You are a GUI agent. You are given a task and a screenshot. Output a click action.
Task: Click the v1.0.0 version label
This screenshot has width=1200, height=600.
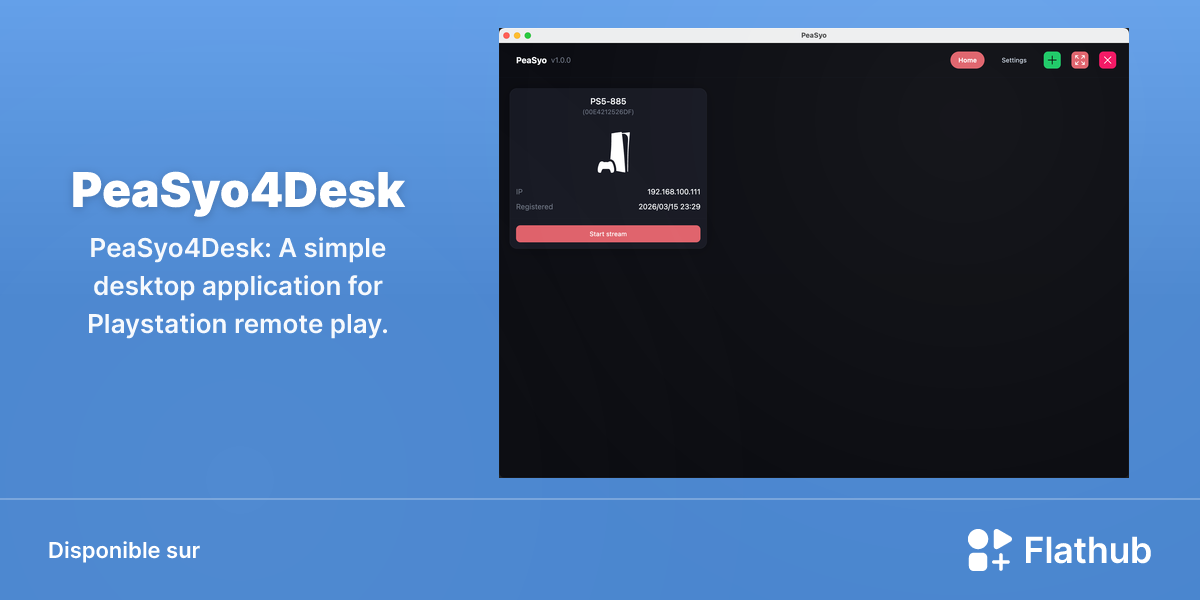(x=561, y=60)
